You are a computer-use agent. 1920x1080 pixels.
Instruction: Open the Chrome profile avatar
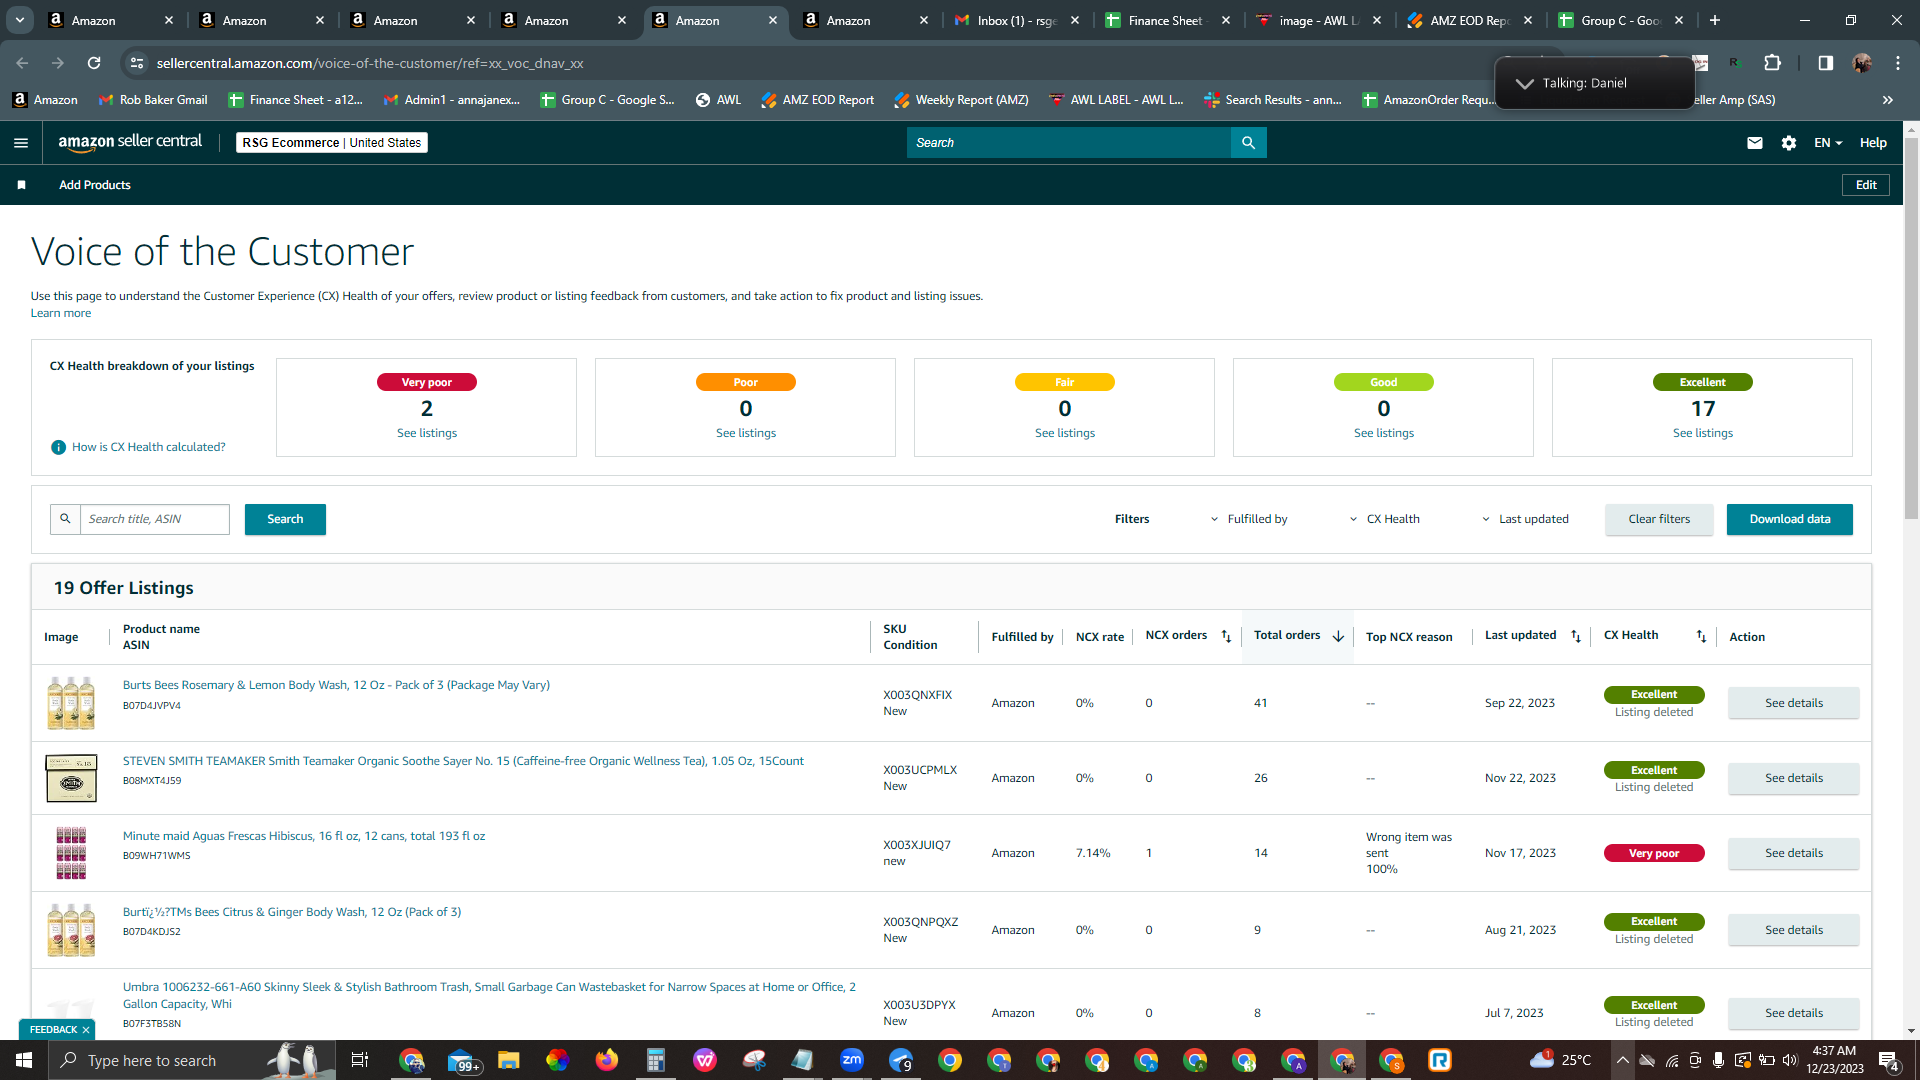1862,63
